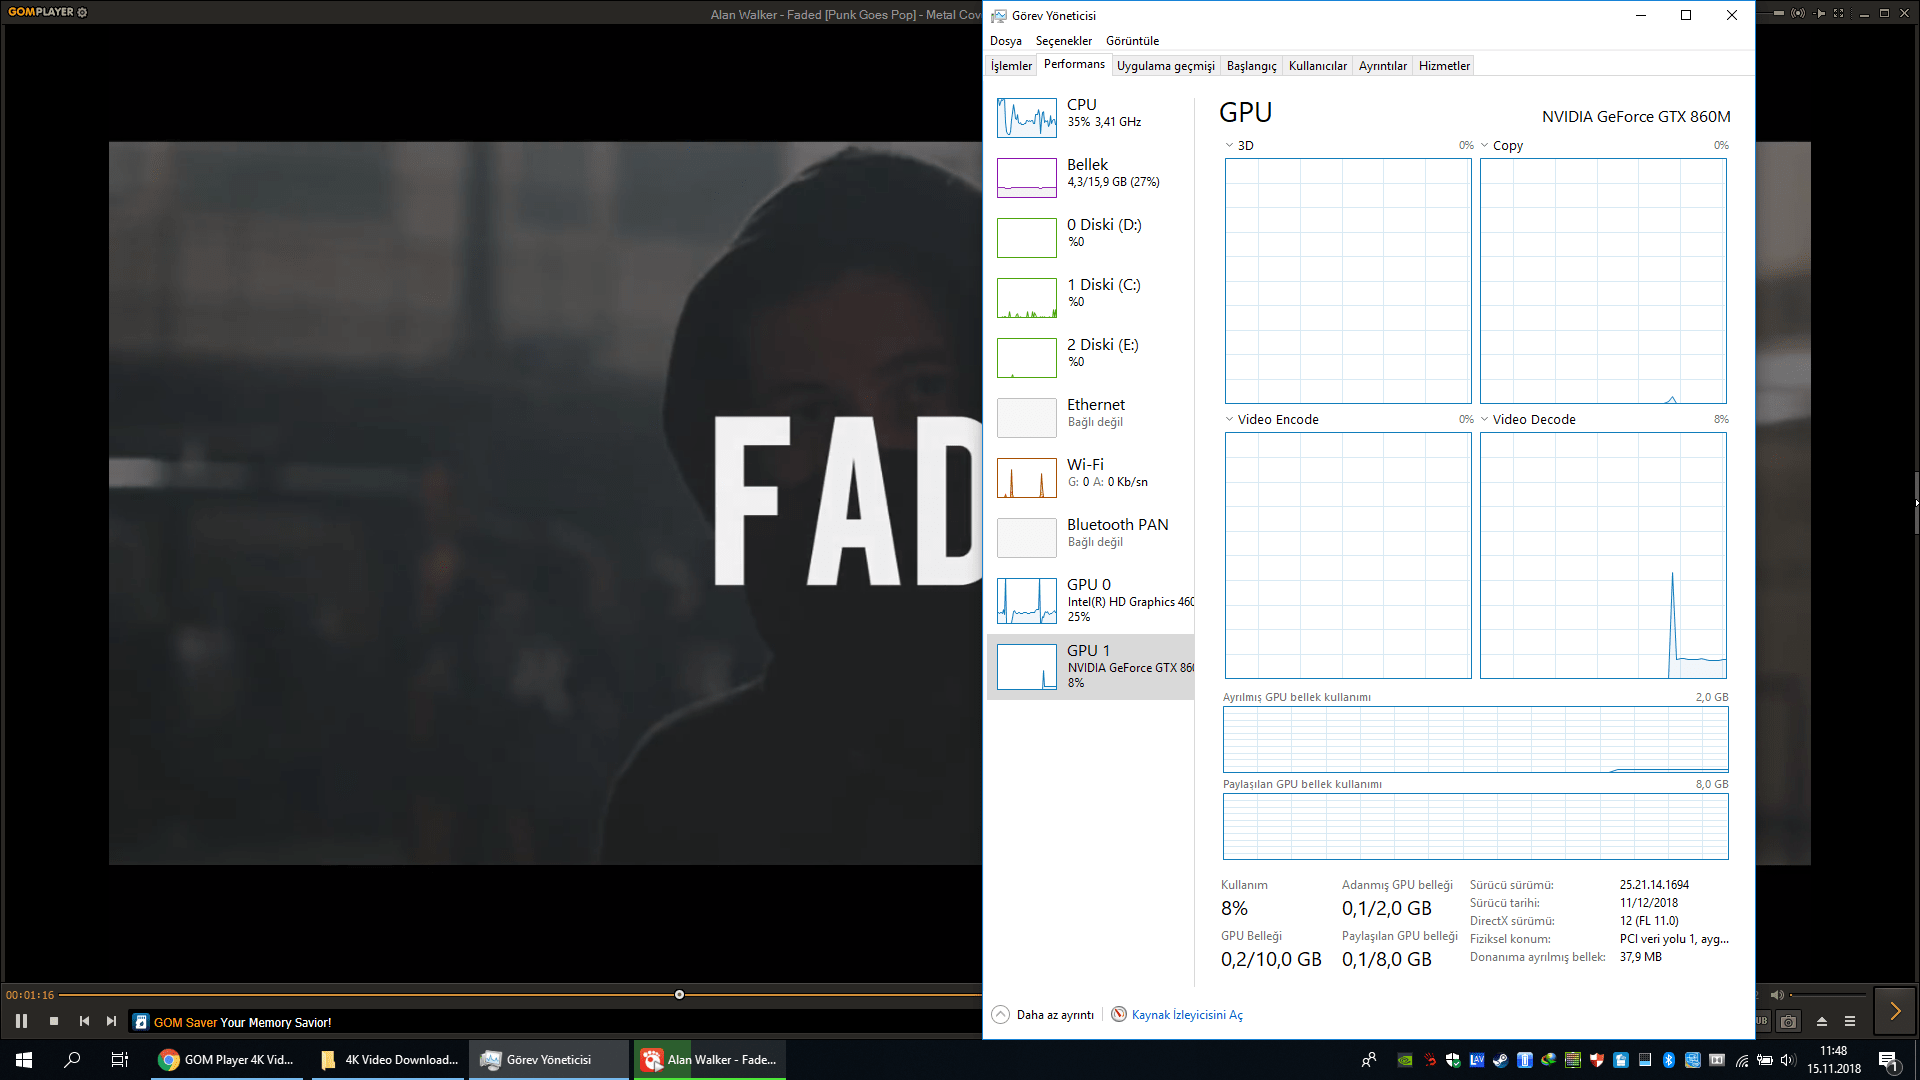Open Kaynak İzleyicisini Aç link
1920x1080 pixels.
[x=1177, y=1014]
